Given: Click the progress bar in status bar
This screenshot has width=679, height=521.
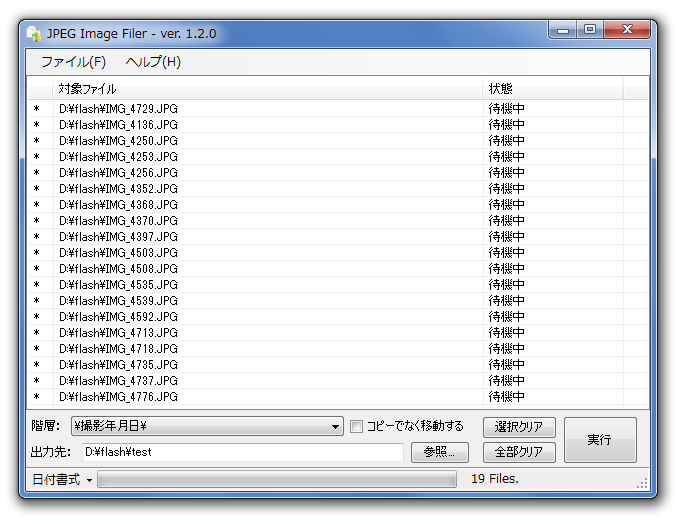Looking at the screenshot, I should (277, 479).
